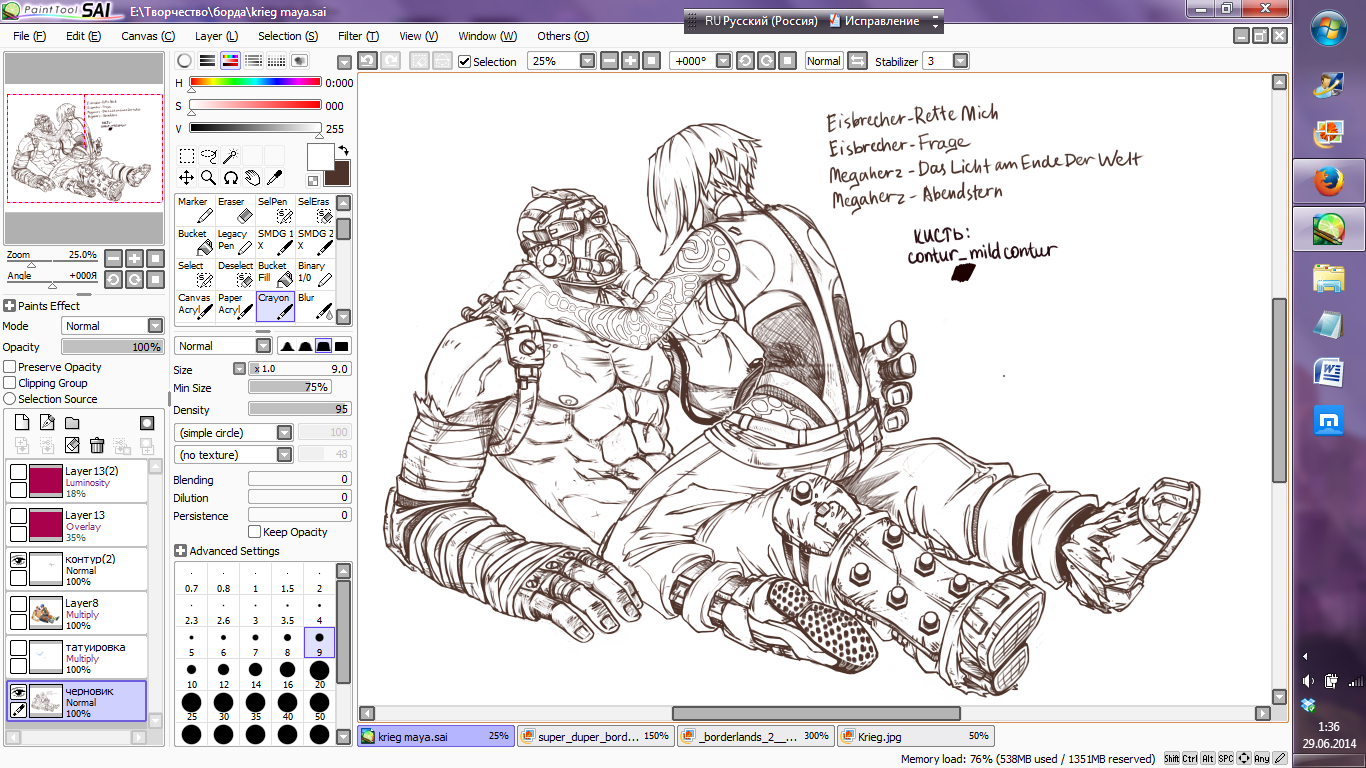Click the Normal view mode button in toolbar
The width and height of the screenshot is (1366, 768).
(824, 61)
